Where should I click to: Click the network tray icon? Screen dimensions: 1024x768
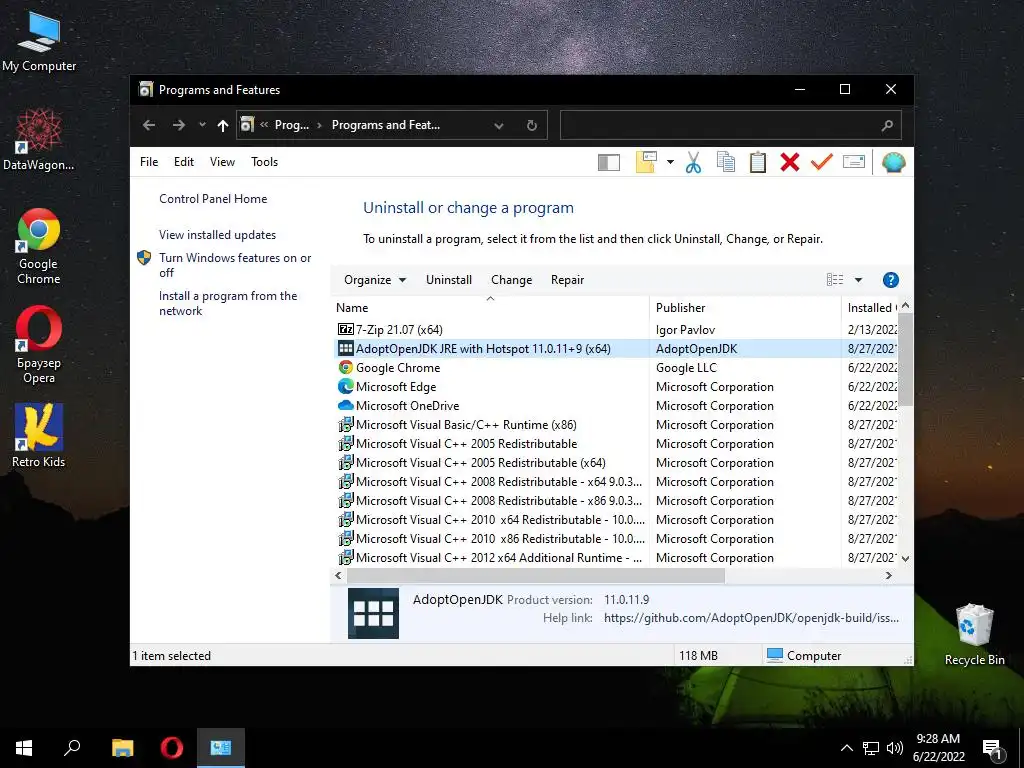click(871, 748)
